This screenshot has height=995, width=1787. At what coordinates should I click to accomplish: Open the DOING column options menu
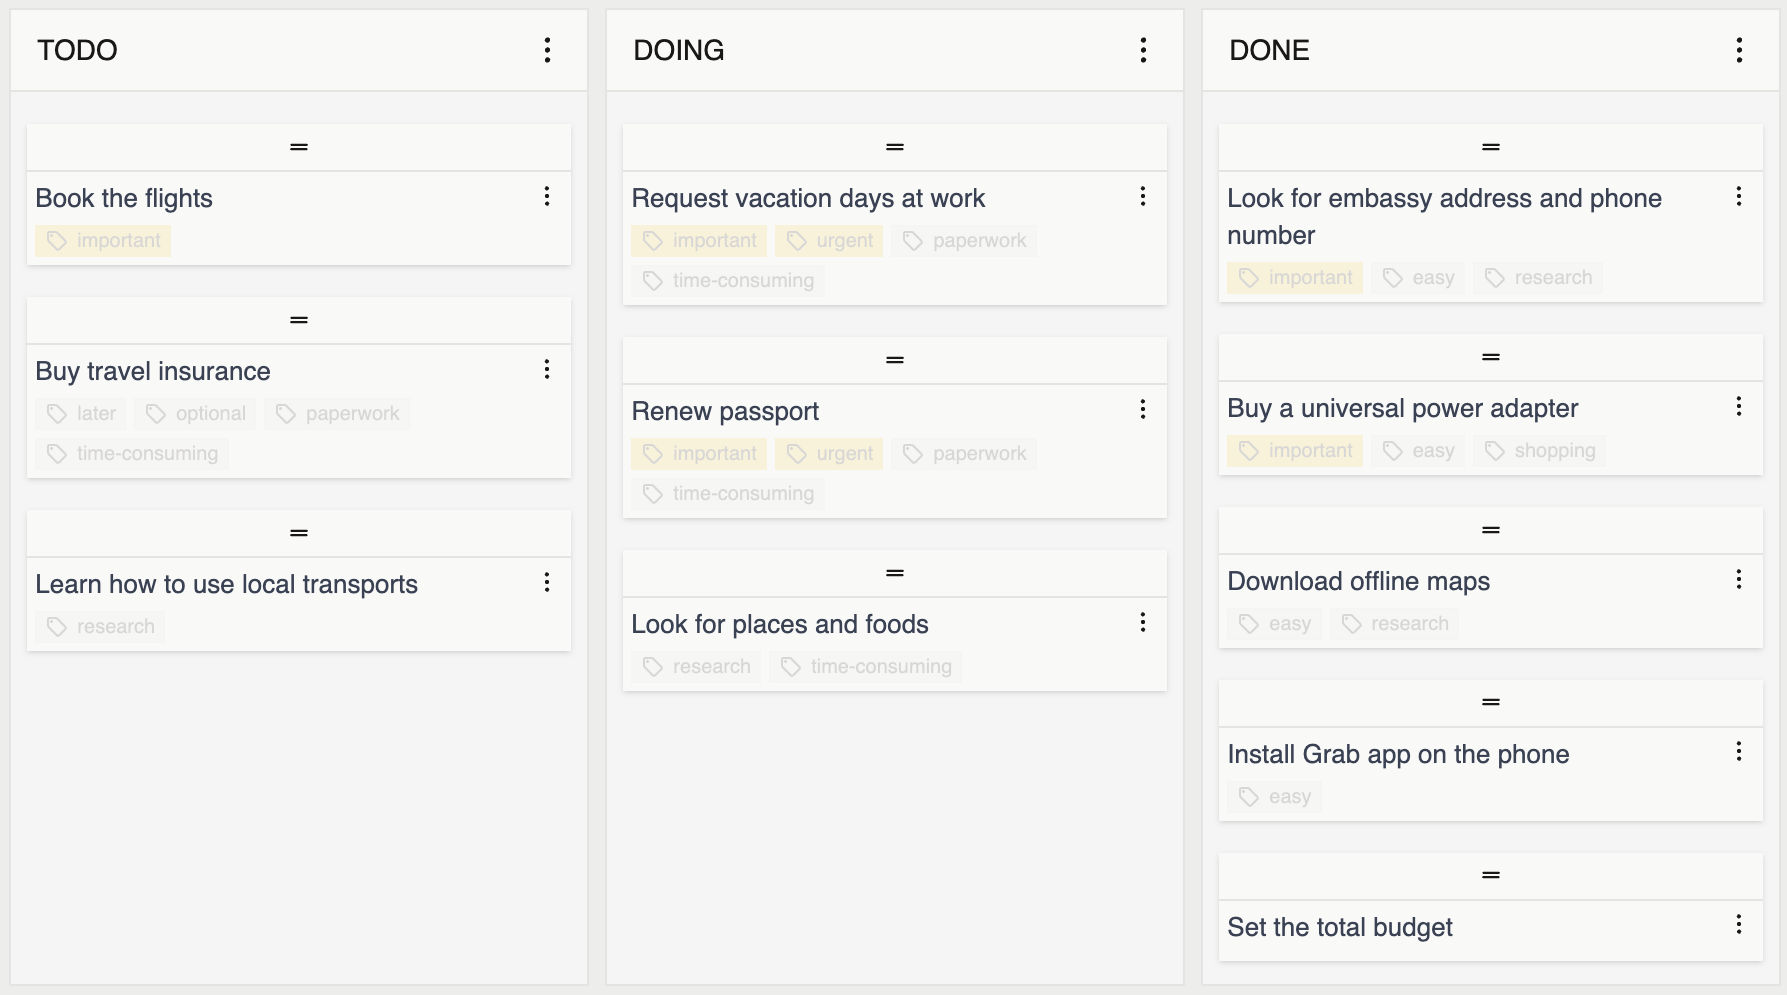click(1143, 50)
